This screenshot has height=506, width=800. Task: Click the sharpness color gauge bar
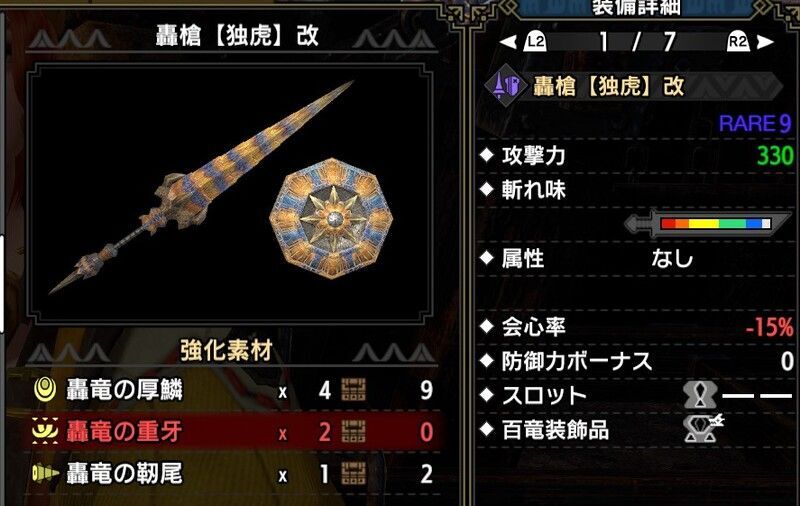(715, 223)
